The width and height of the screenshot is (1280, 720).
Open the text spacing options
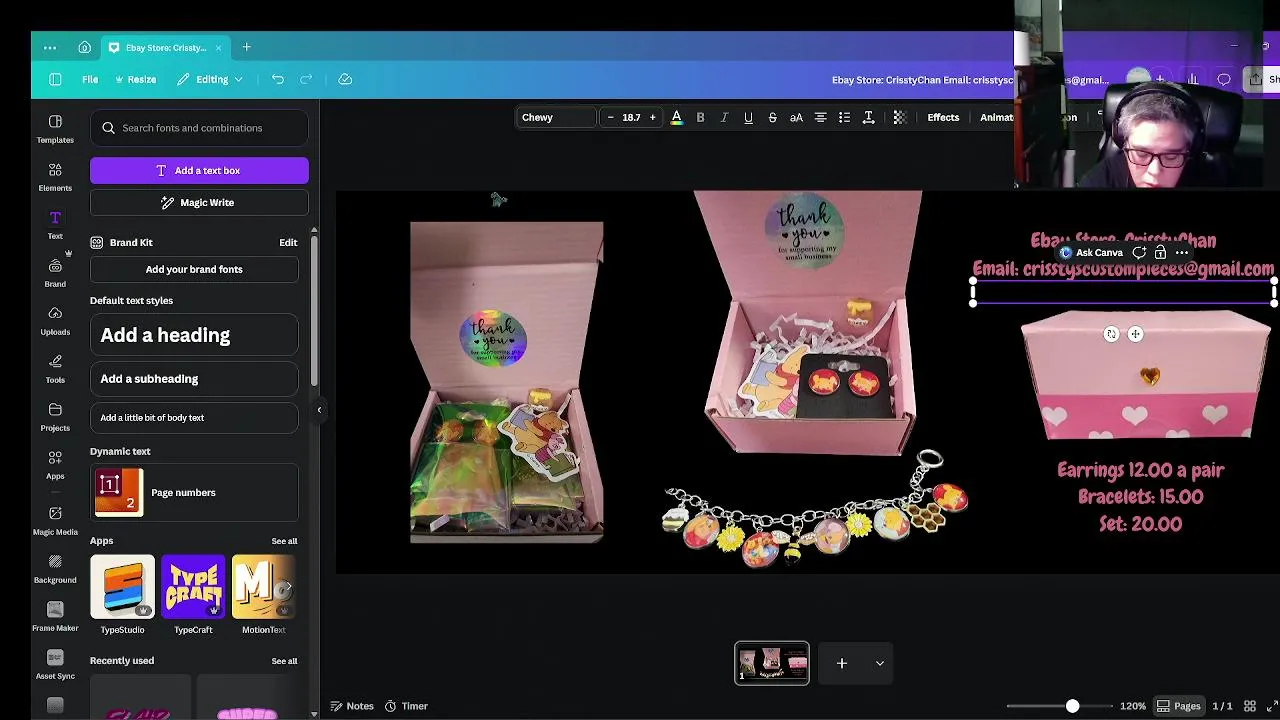click(x=868, y=117)
